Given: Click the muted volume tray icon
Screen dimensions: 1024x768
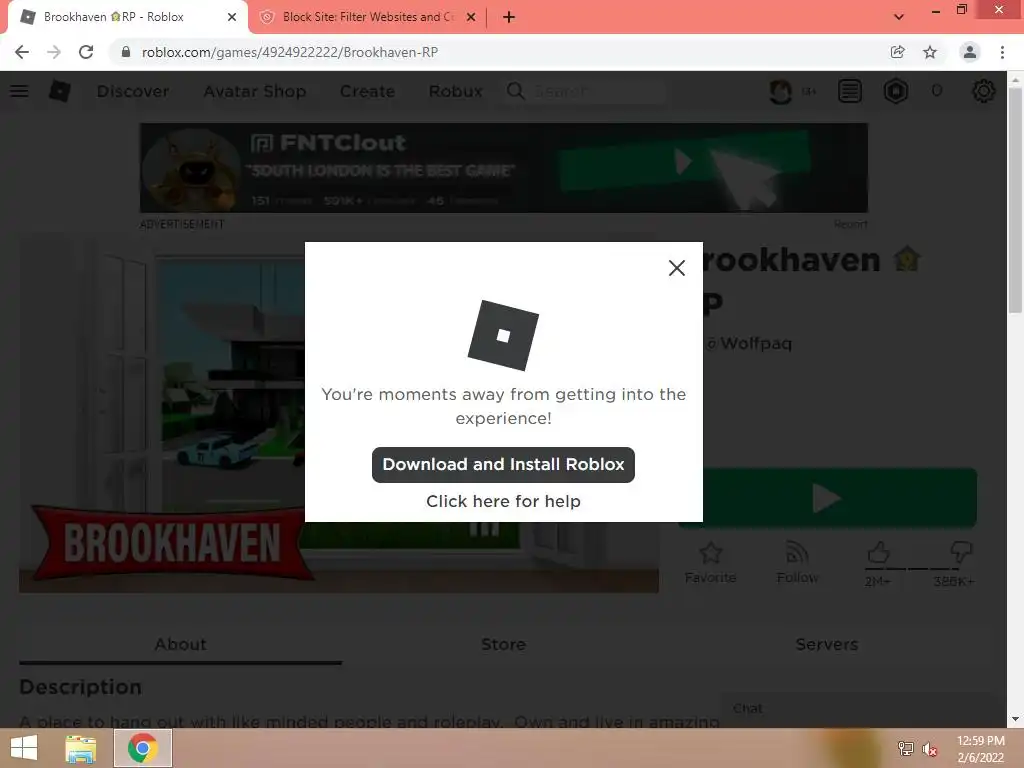Looking at the screenshot, I should [x=930, y=749].
